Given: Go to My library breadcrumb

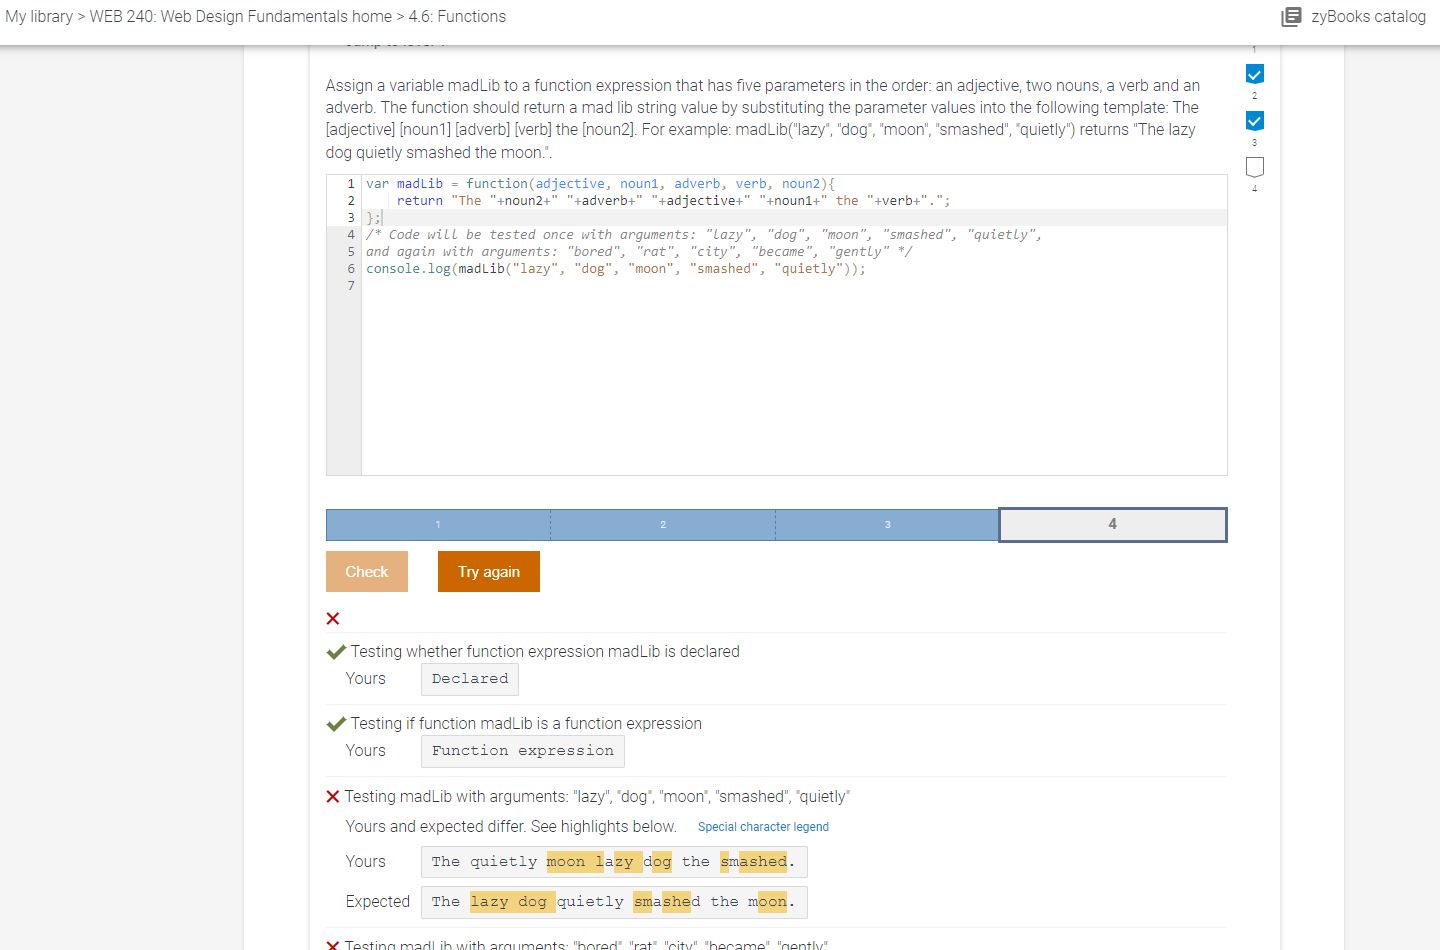Looking at the screenshot, I should (x=39, y=16).
